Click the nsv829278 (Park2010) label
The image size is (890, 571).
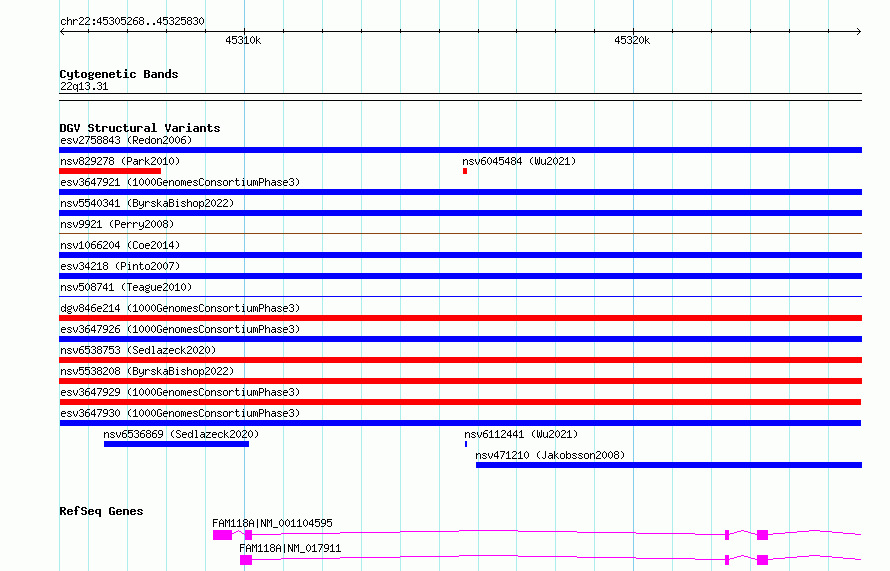click(120, 161)
